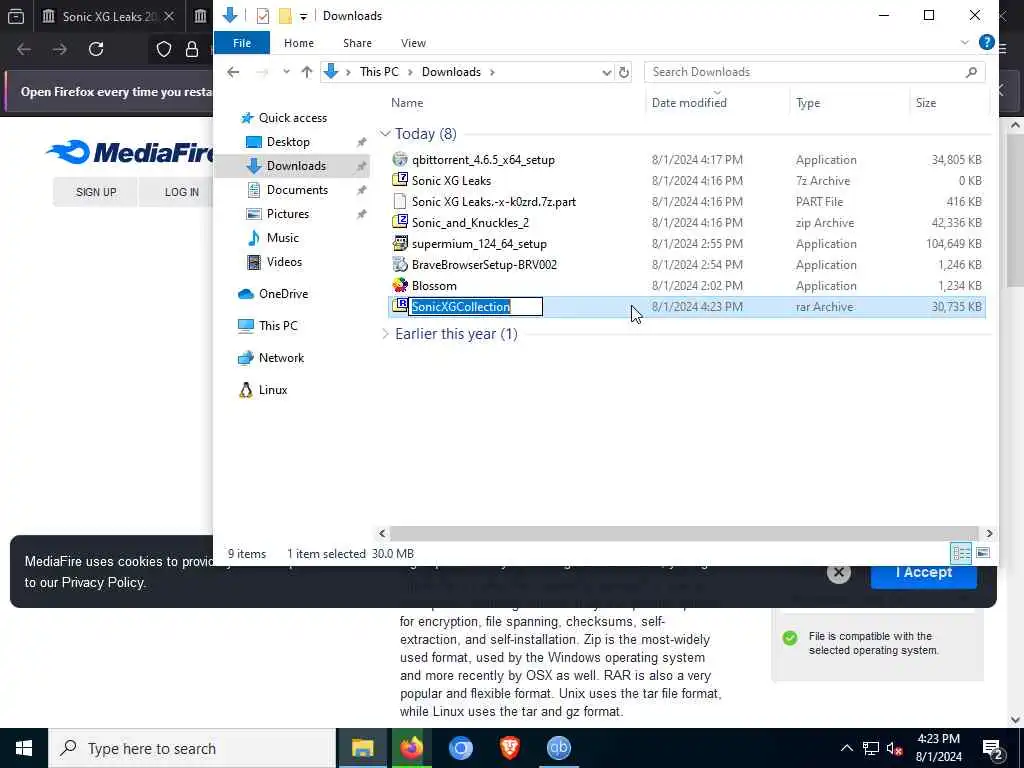Click the SonicXGCollection rename text box
1024x768 pixels.
point(475,306)
